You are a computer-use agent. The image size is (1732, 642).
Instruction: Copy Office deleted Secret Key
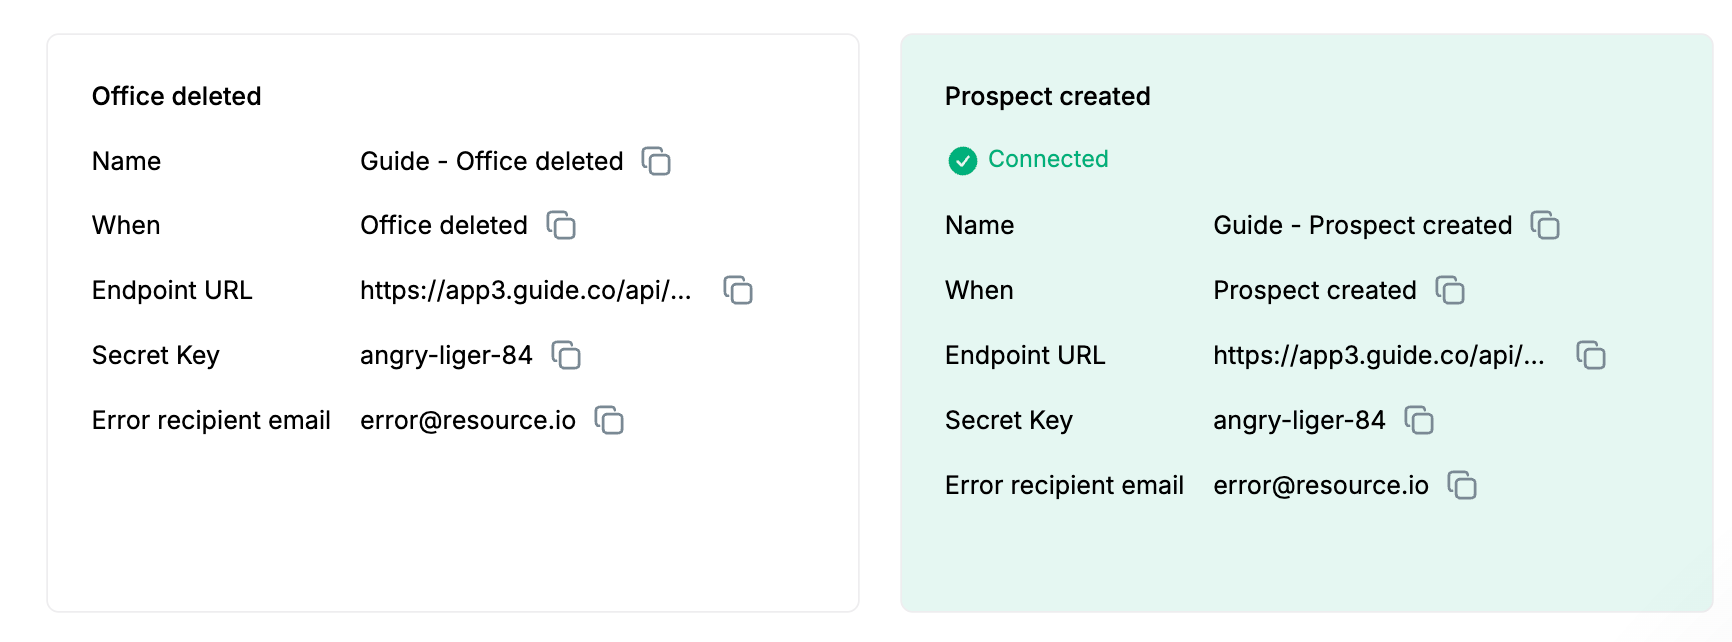tap(566, 355)
